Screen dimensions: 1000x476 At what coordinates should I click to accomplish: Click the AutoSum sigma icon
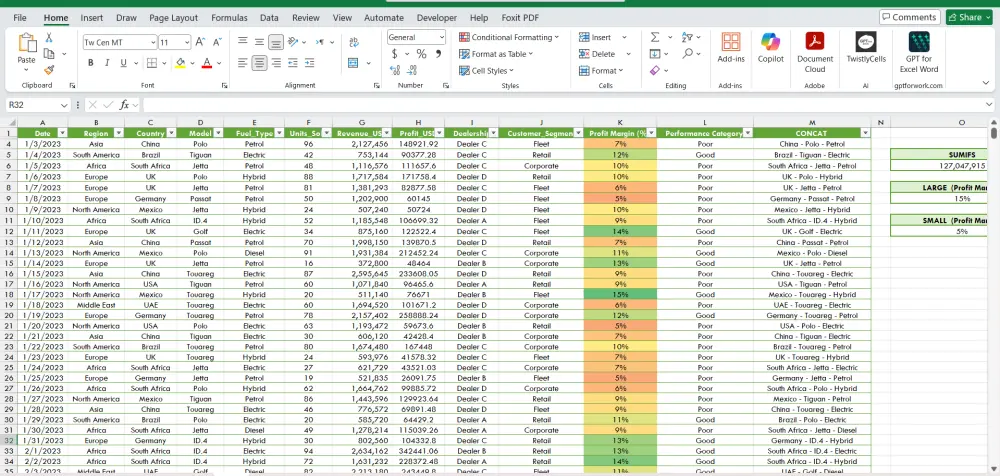655,38
